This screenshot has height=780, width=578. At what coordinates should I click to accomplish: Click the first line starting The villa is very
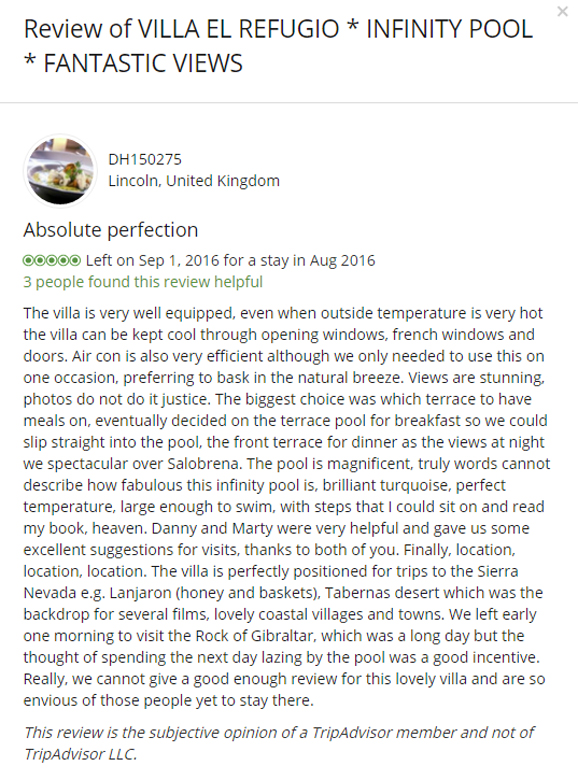click(x=283, y=313)
